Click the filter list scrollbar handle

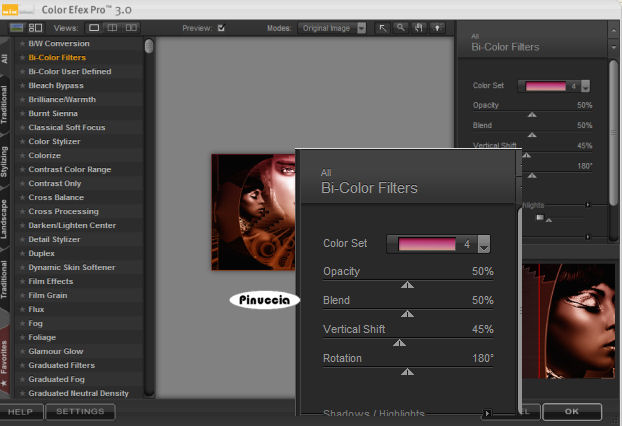tap(149, 46)
